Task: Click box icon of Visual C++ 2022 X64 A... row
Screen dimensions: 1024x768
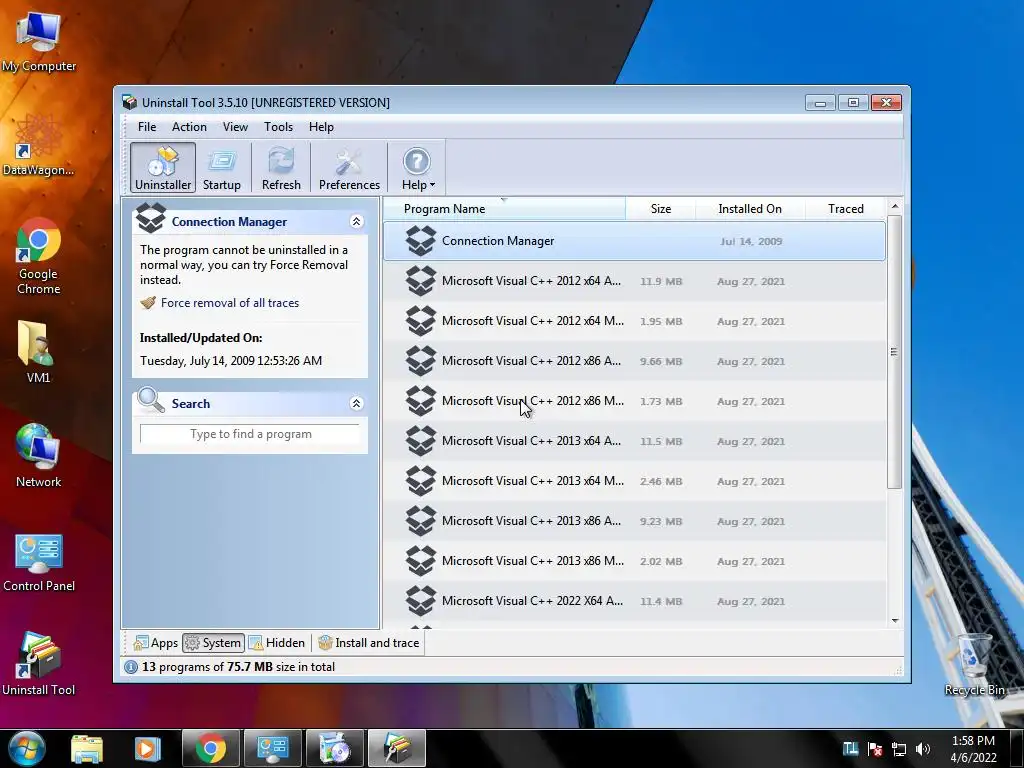Action: 421,601
